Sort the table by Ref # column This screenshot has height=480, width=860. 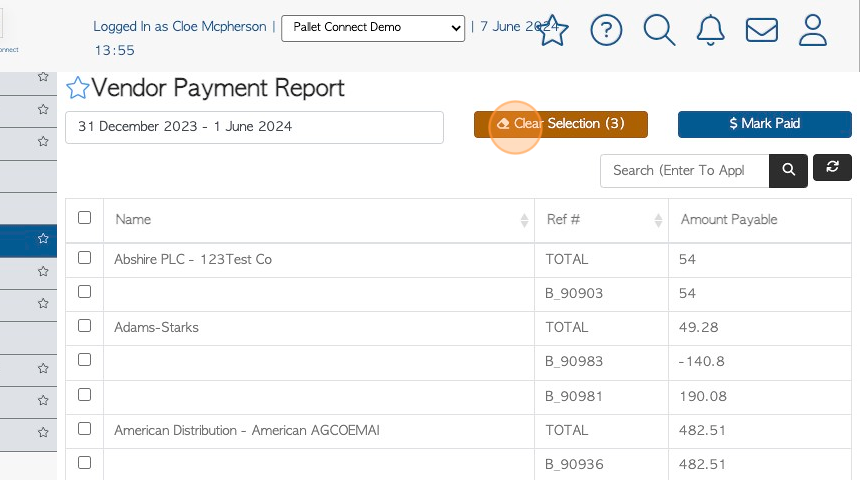602,220
